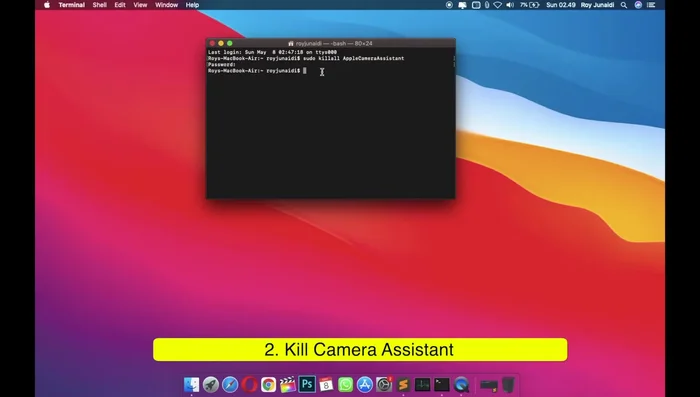Open the Help menu

[192, 5]
